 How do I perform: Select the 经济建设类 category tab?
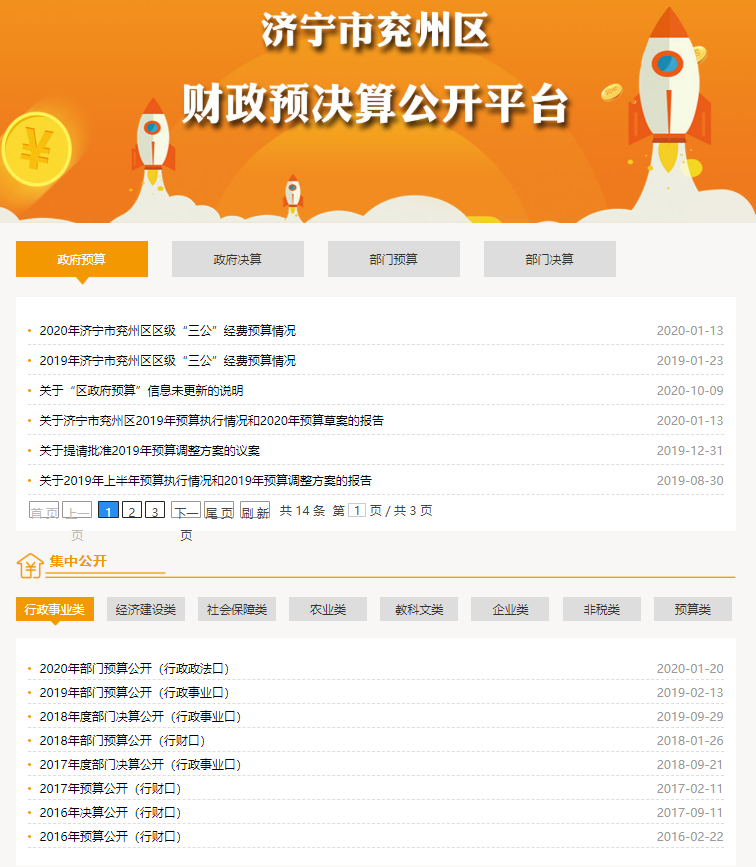(146, 609)
